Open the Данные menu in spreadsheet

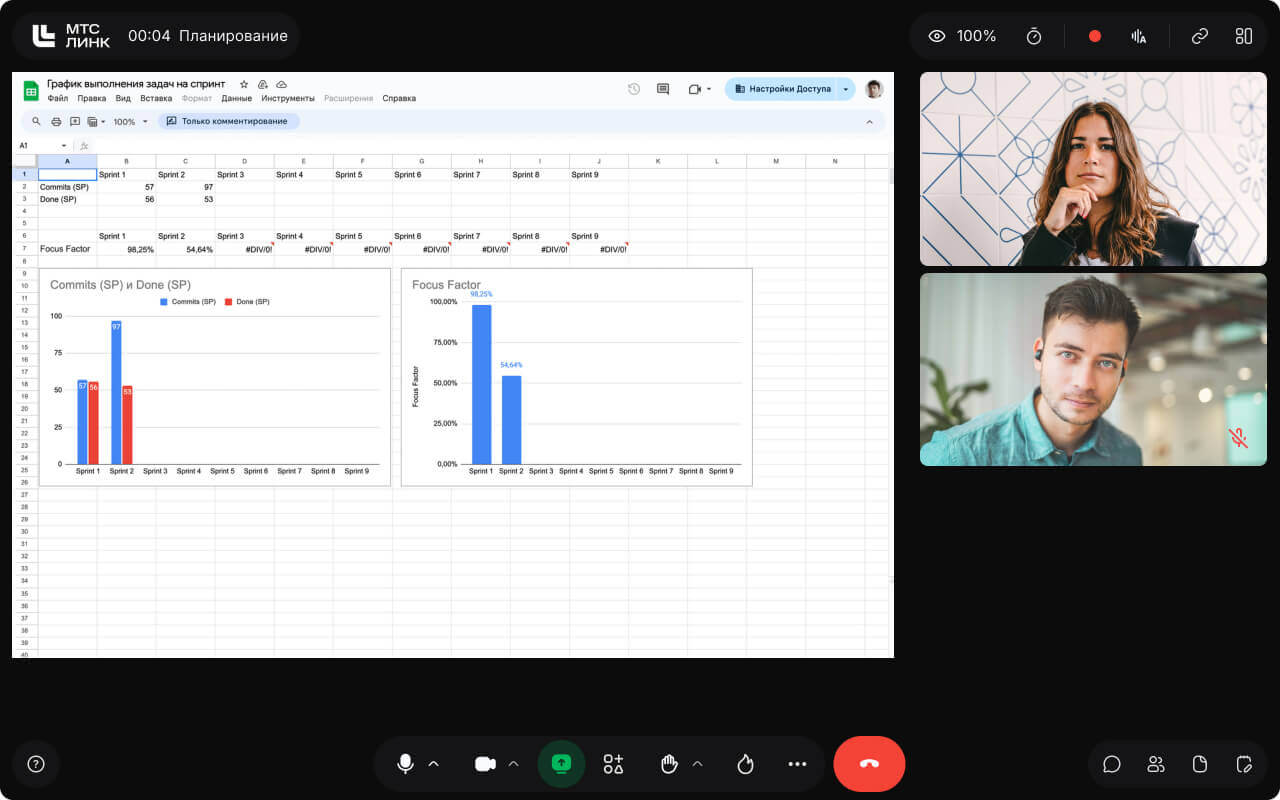point(236,98)
